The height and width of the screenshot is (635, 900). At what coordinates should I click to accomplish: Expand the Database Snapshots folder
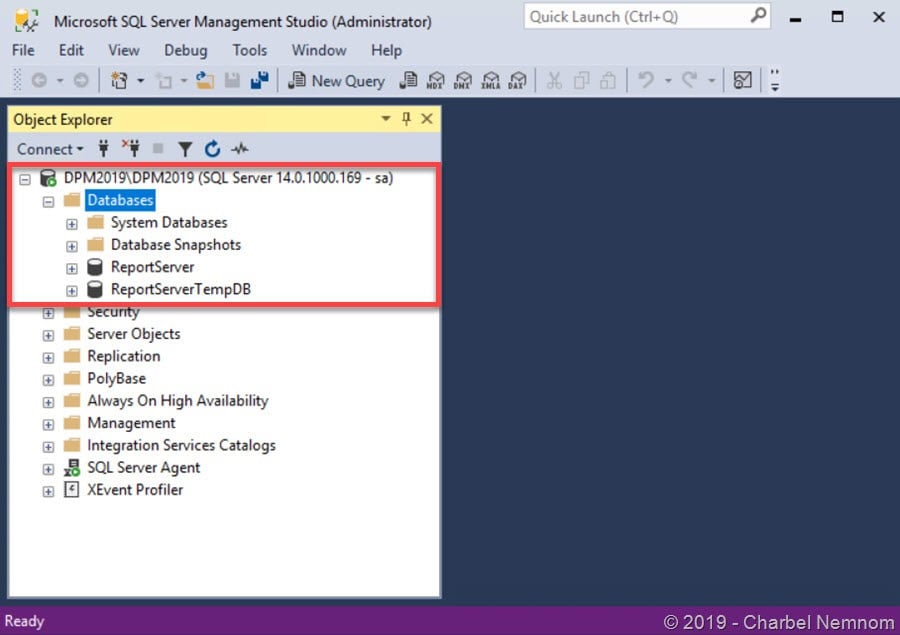click(x=72, y=246)
